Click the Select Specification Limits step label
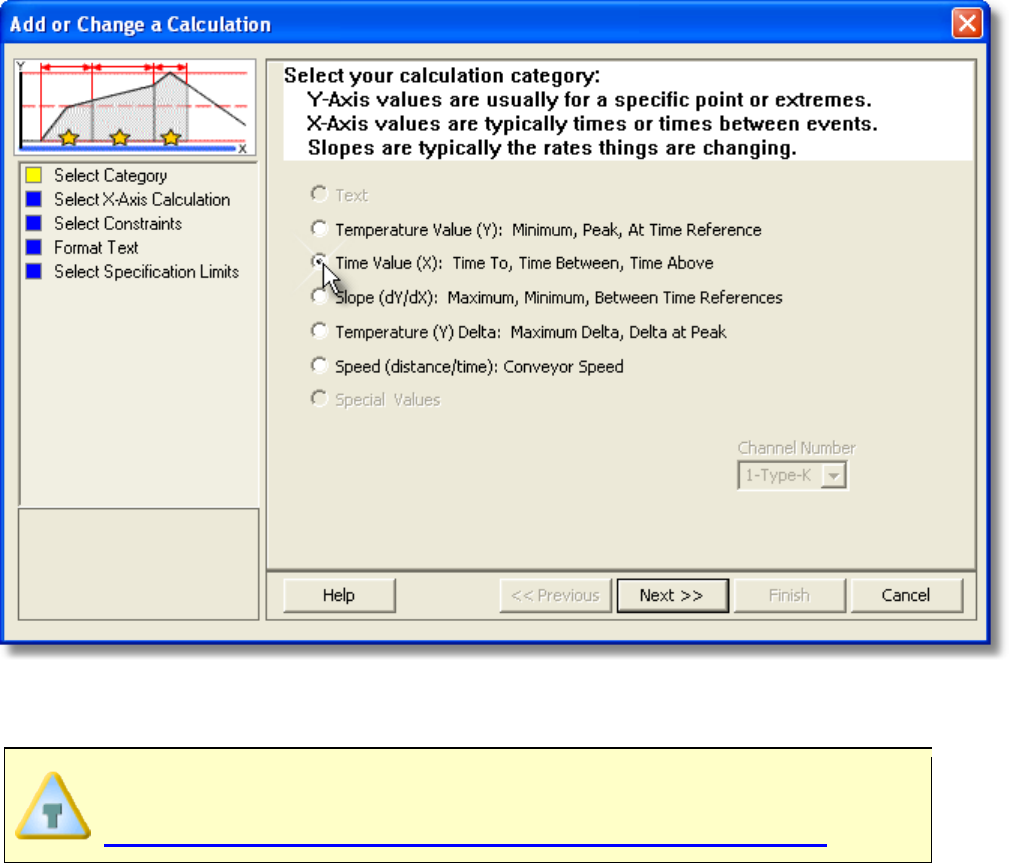 click(x=147, y=272)
